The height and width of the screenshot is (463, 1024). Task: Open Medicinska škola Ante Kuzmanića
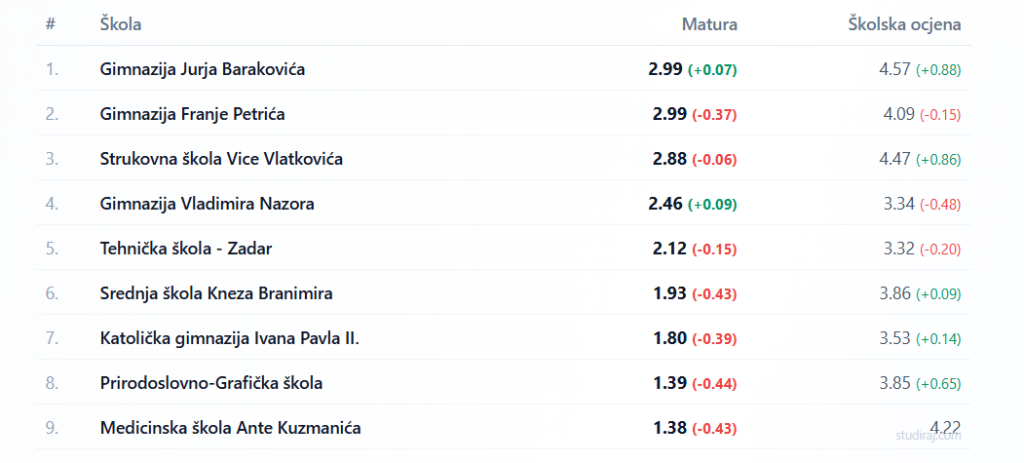[x=230, y=428]
